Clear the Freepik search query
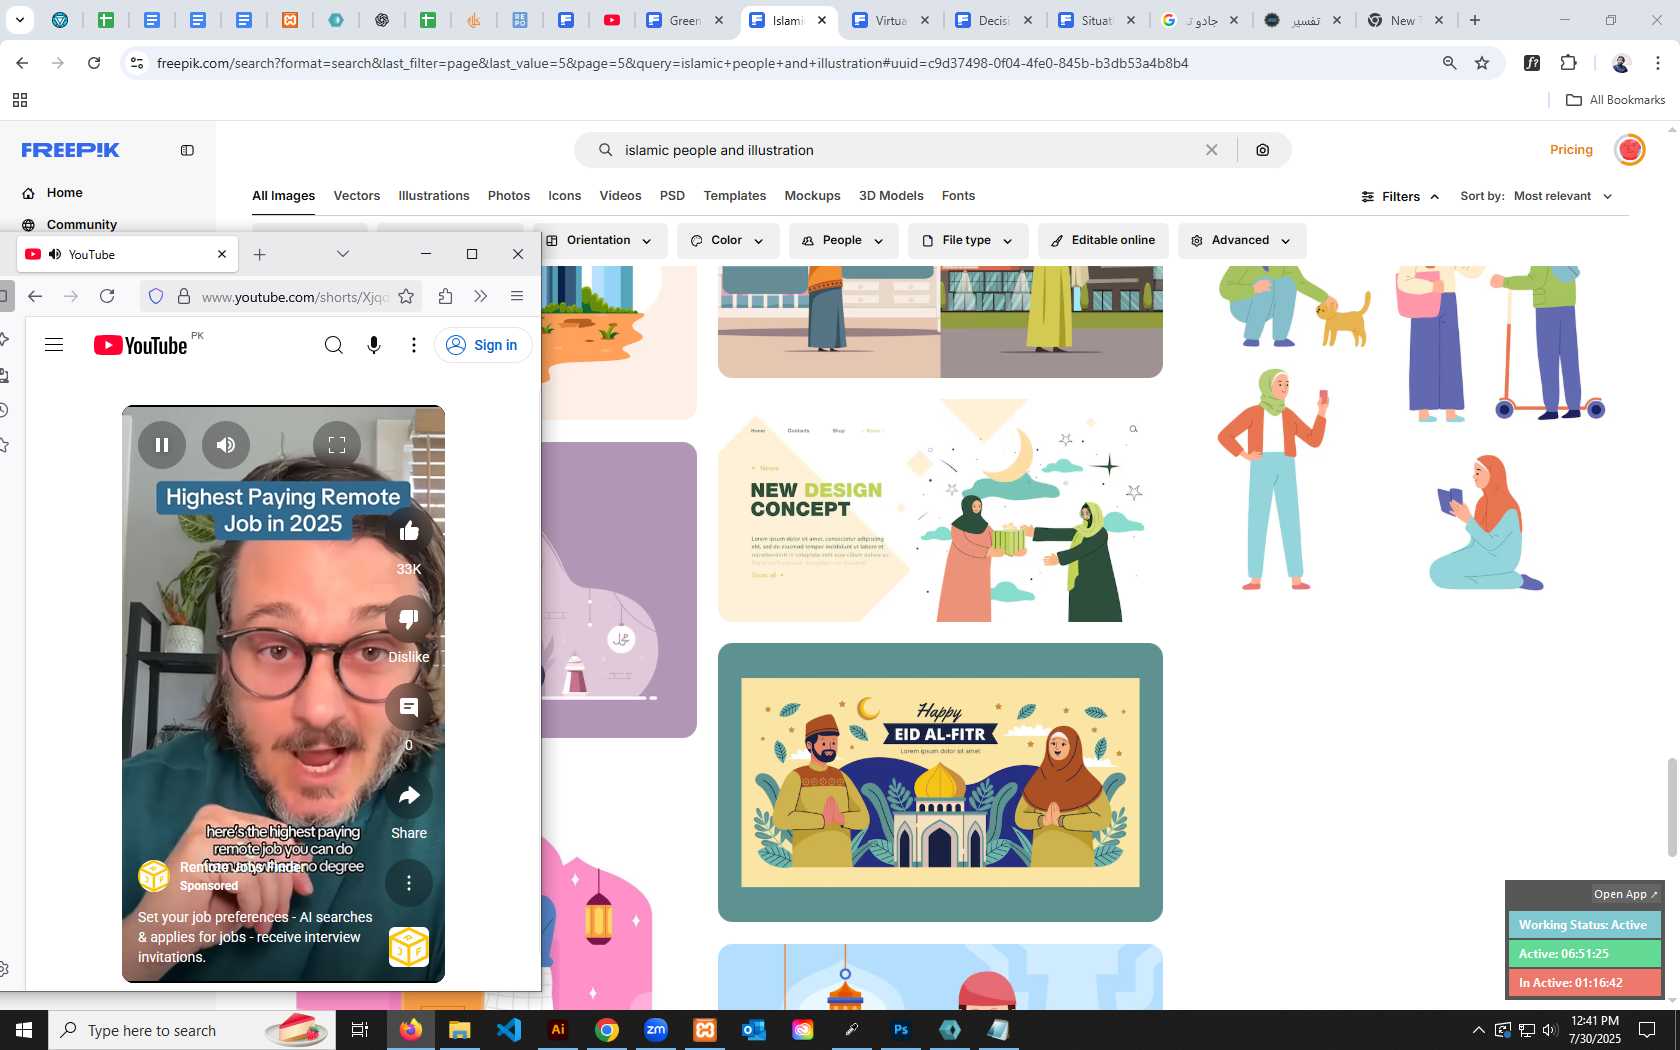1680x1050 pixels. pos(1211,150)
